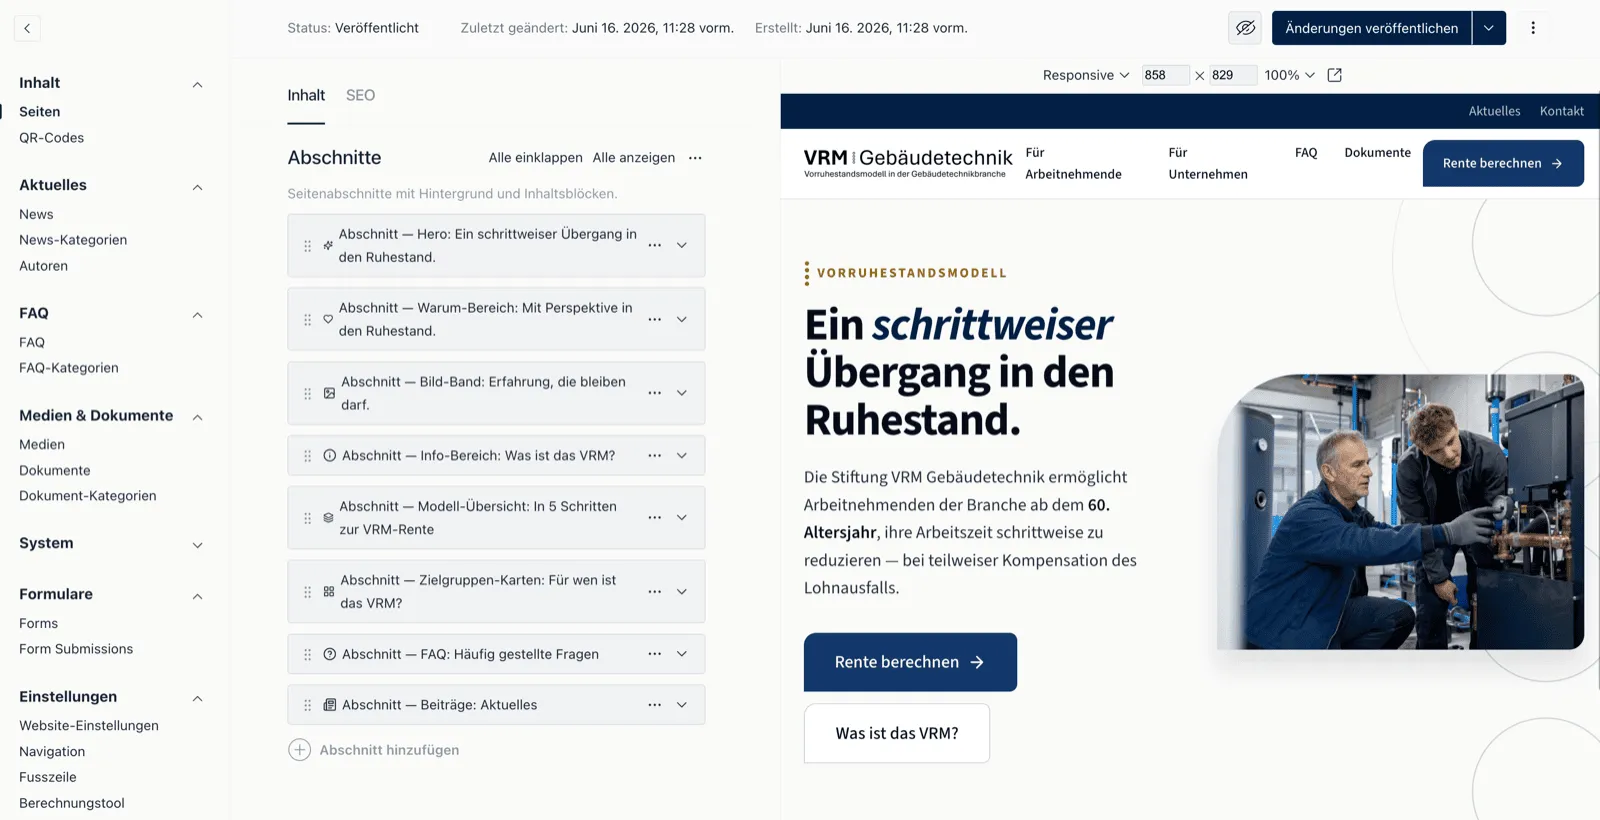Open options for Bild-Band section
The width and height of the screenshot is (1600, 820).
click(654, 393)
